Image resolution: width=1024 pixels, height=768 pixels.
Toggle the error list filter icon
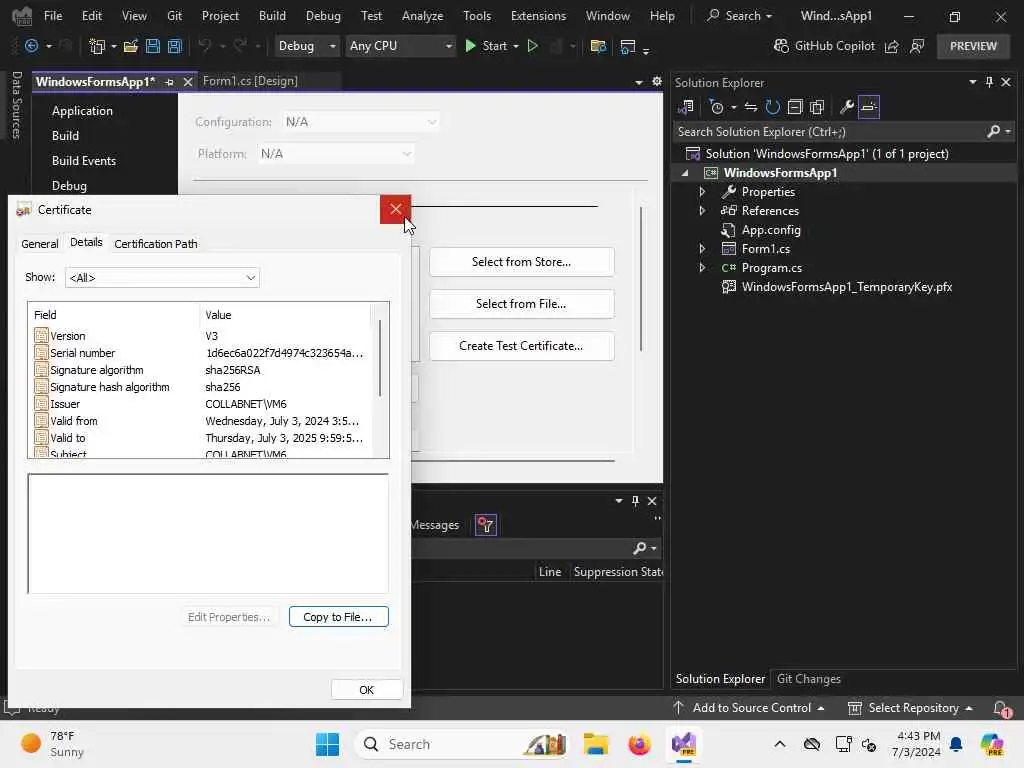486,525
